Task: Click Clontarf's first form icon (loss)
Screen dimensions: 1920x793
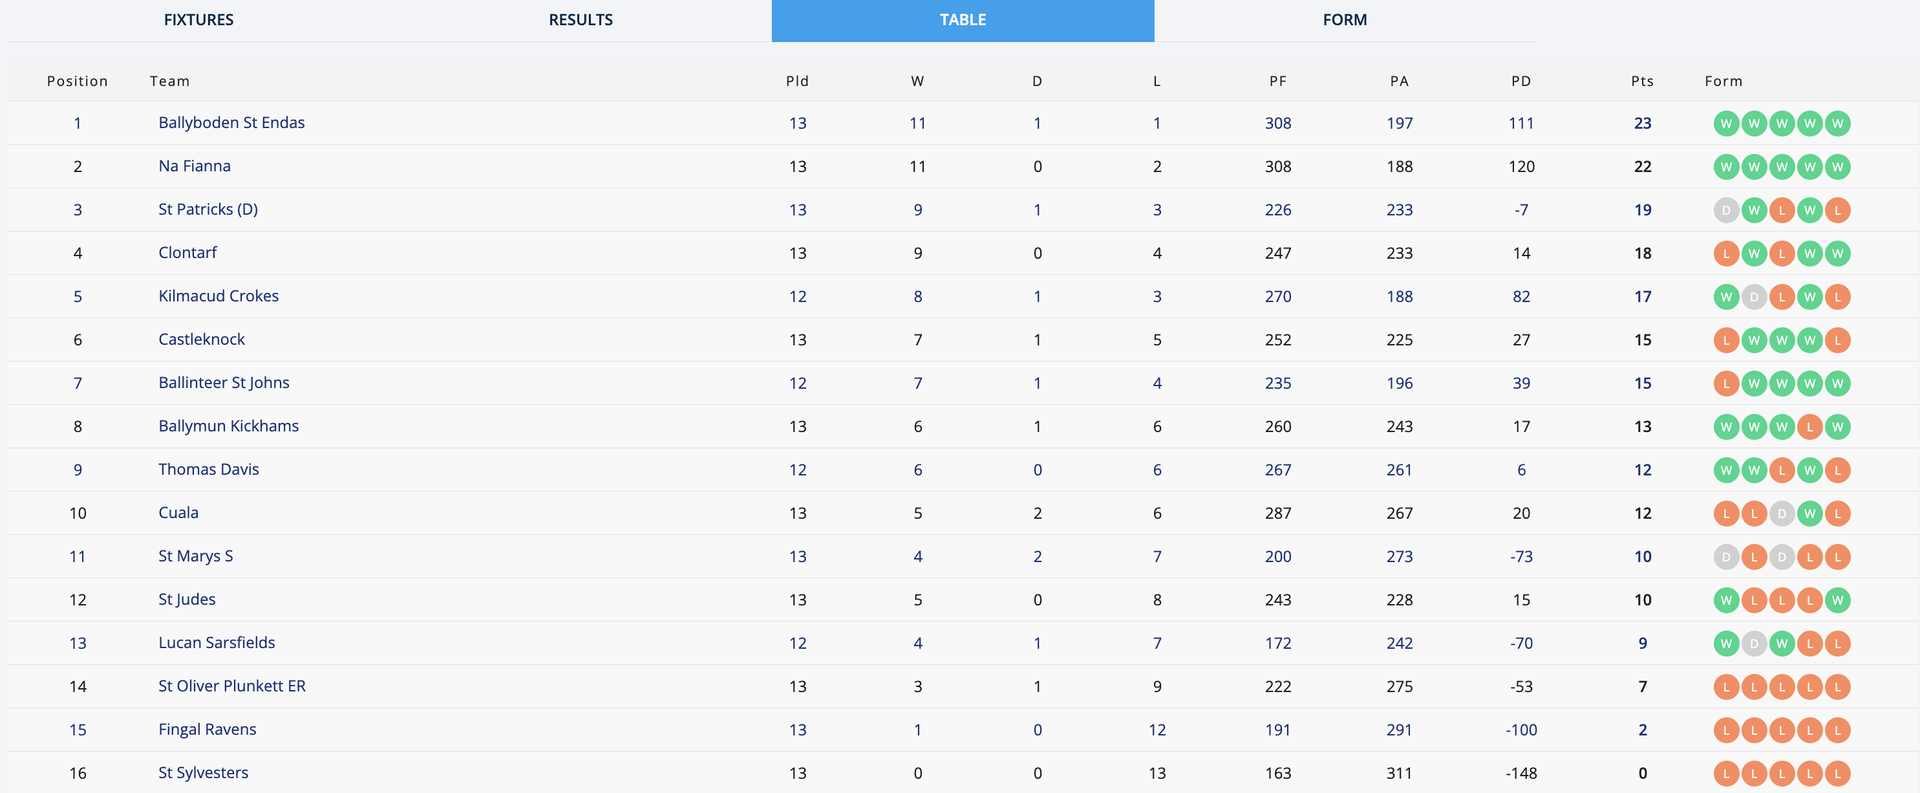Action: 1726,254
